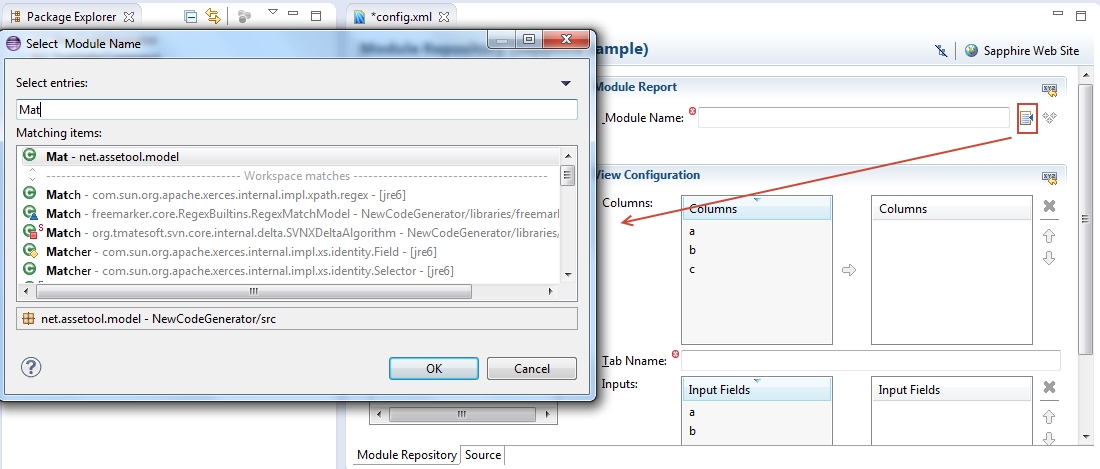The height and width of the screenshot is (469, 1100).
Task: Click the left Columns list header to sort
Action: tap(757, 209)
